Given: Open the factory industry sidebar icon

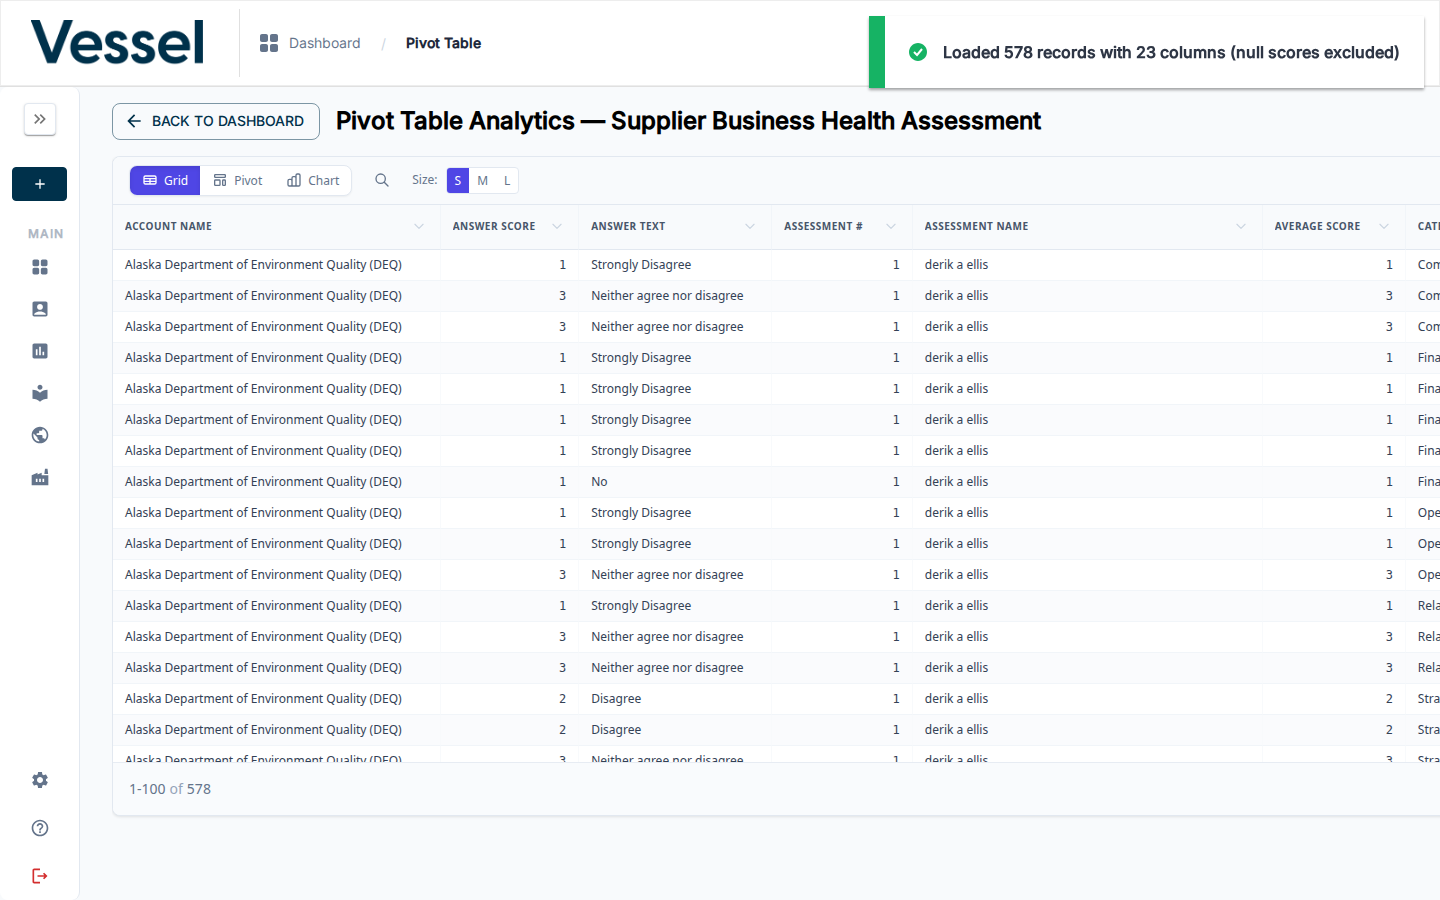Looking at the screenshot, I should tap(40, 477).
